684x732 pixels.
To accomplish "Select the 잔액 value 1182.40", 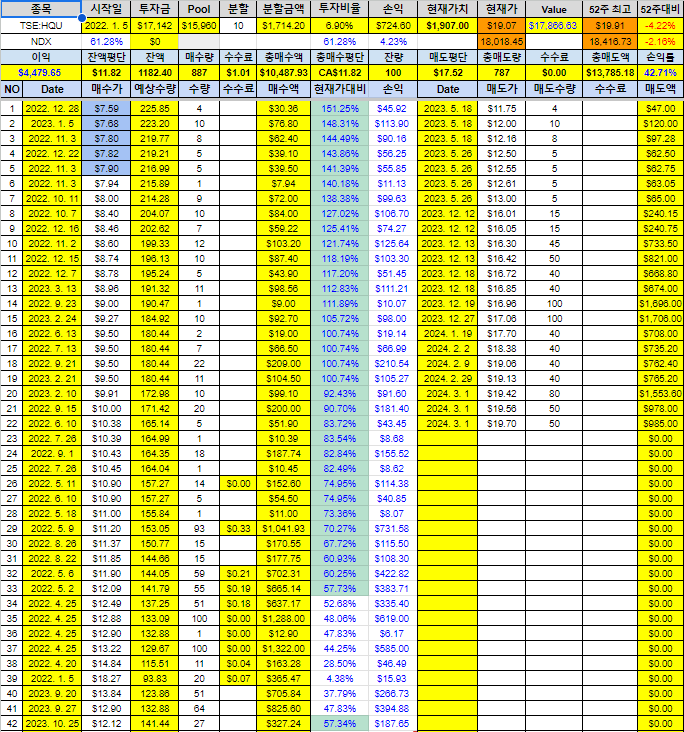I will tap(155, 72).
